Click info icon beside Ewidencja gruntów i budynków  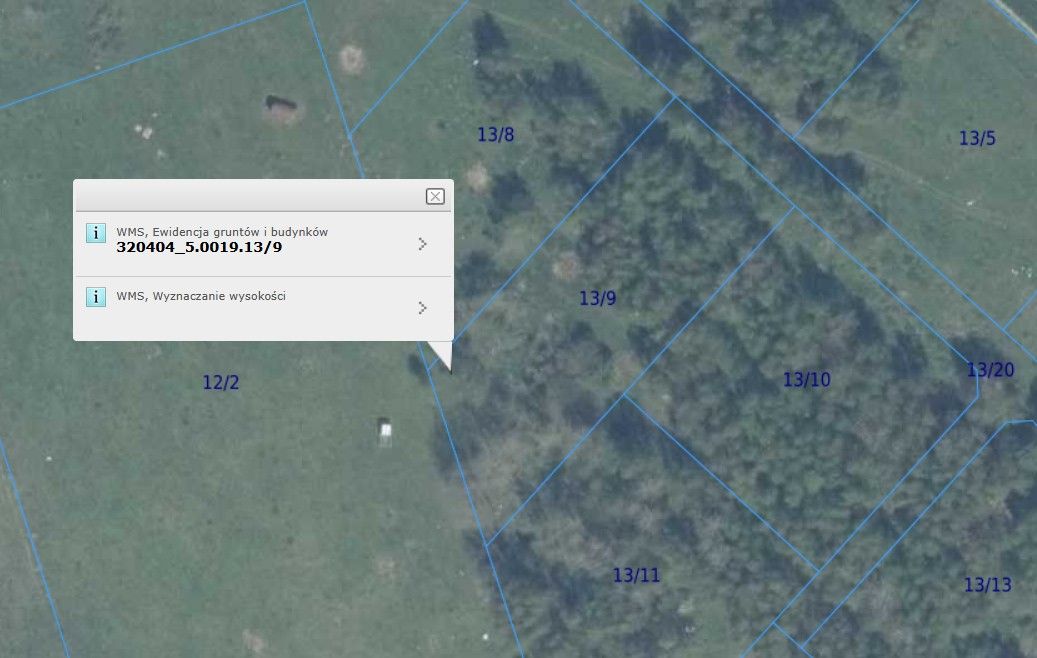[x=96, y=233]
